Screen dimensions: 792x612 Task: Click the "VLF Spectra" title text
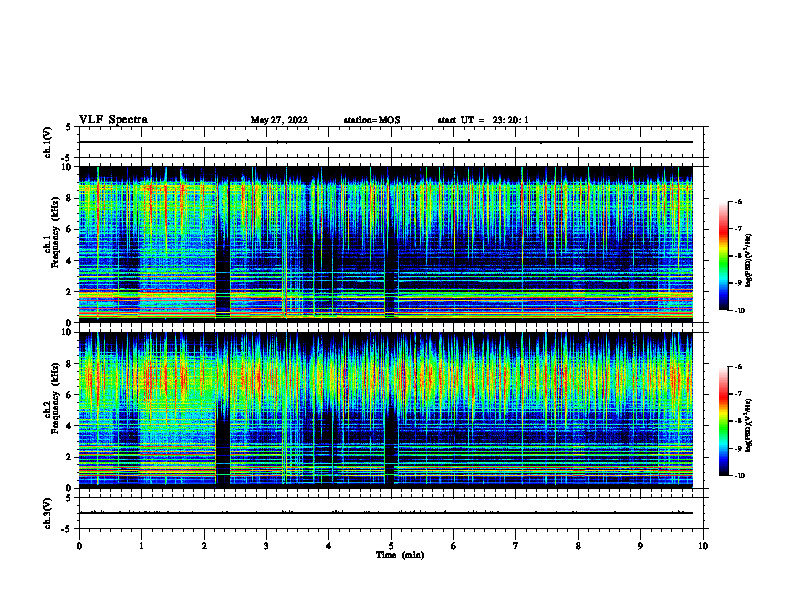(x=113, y=120)
